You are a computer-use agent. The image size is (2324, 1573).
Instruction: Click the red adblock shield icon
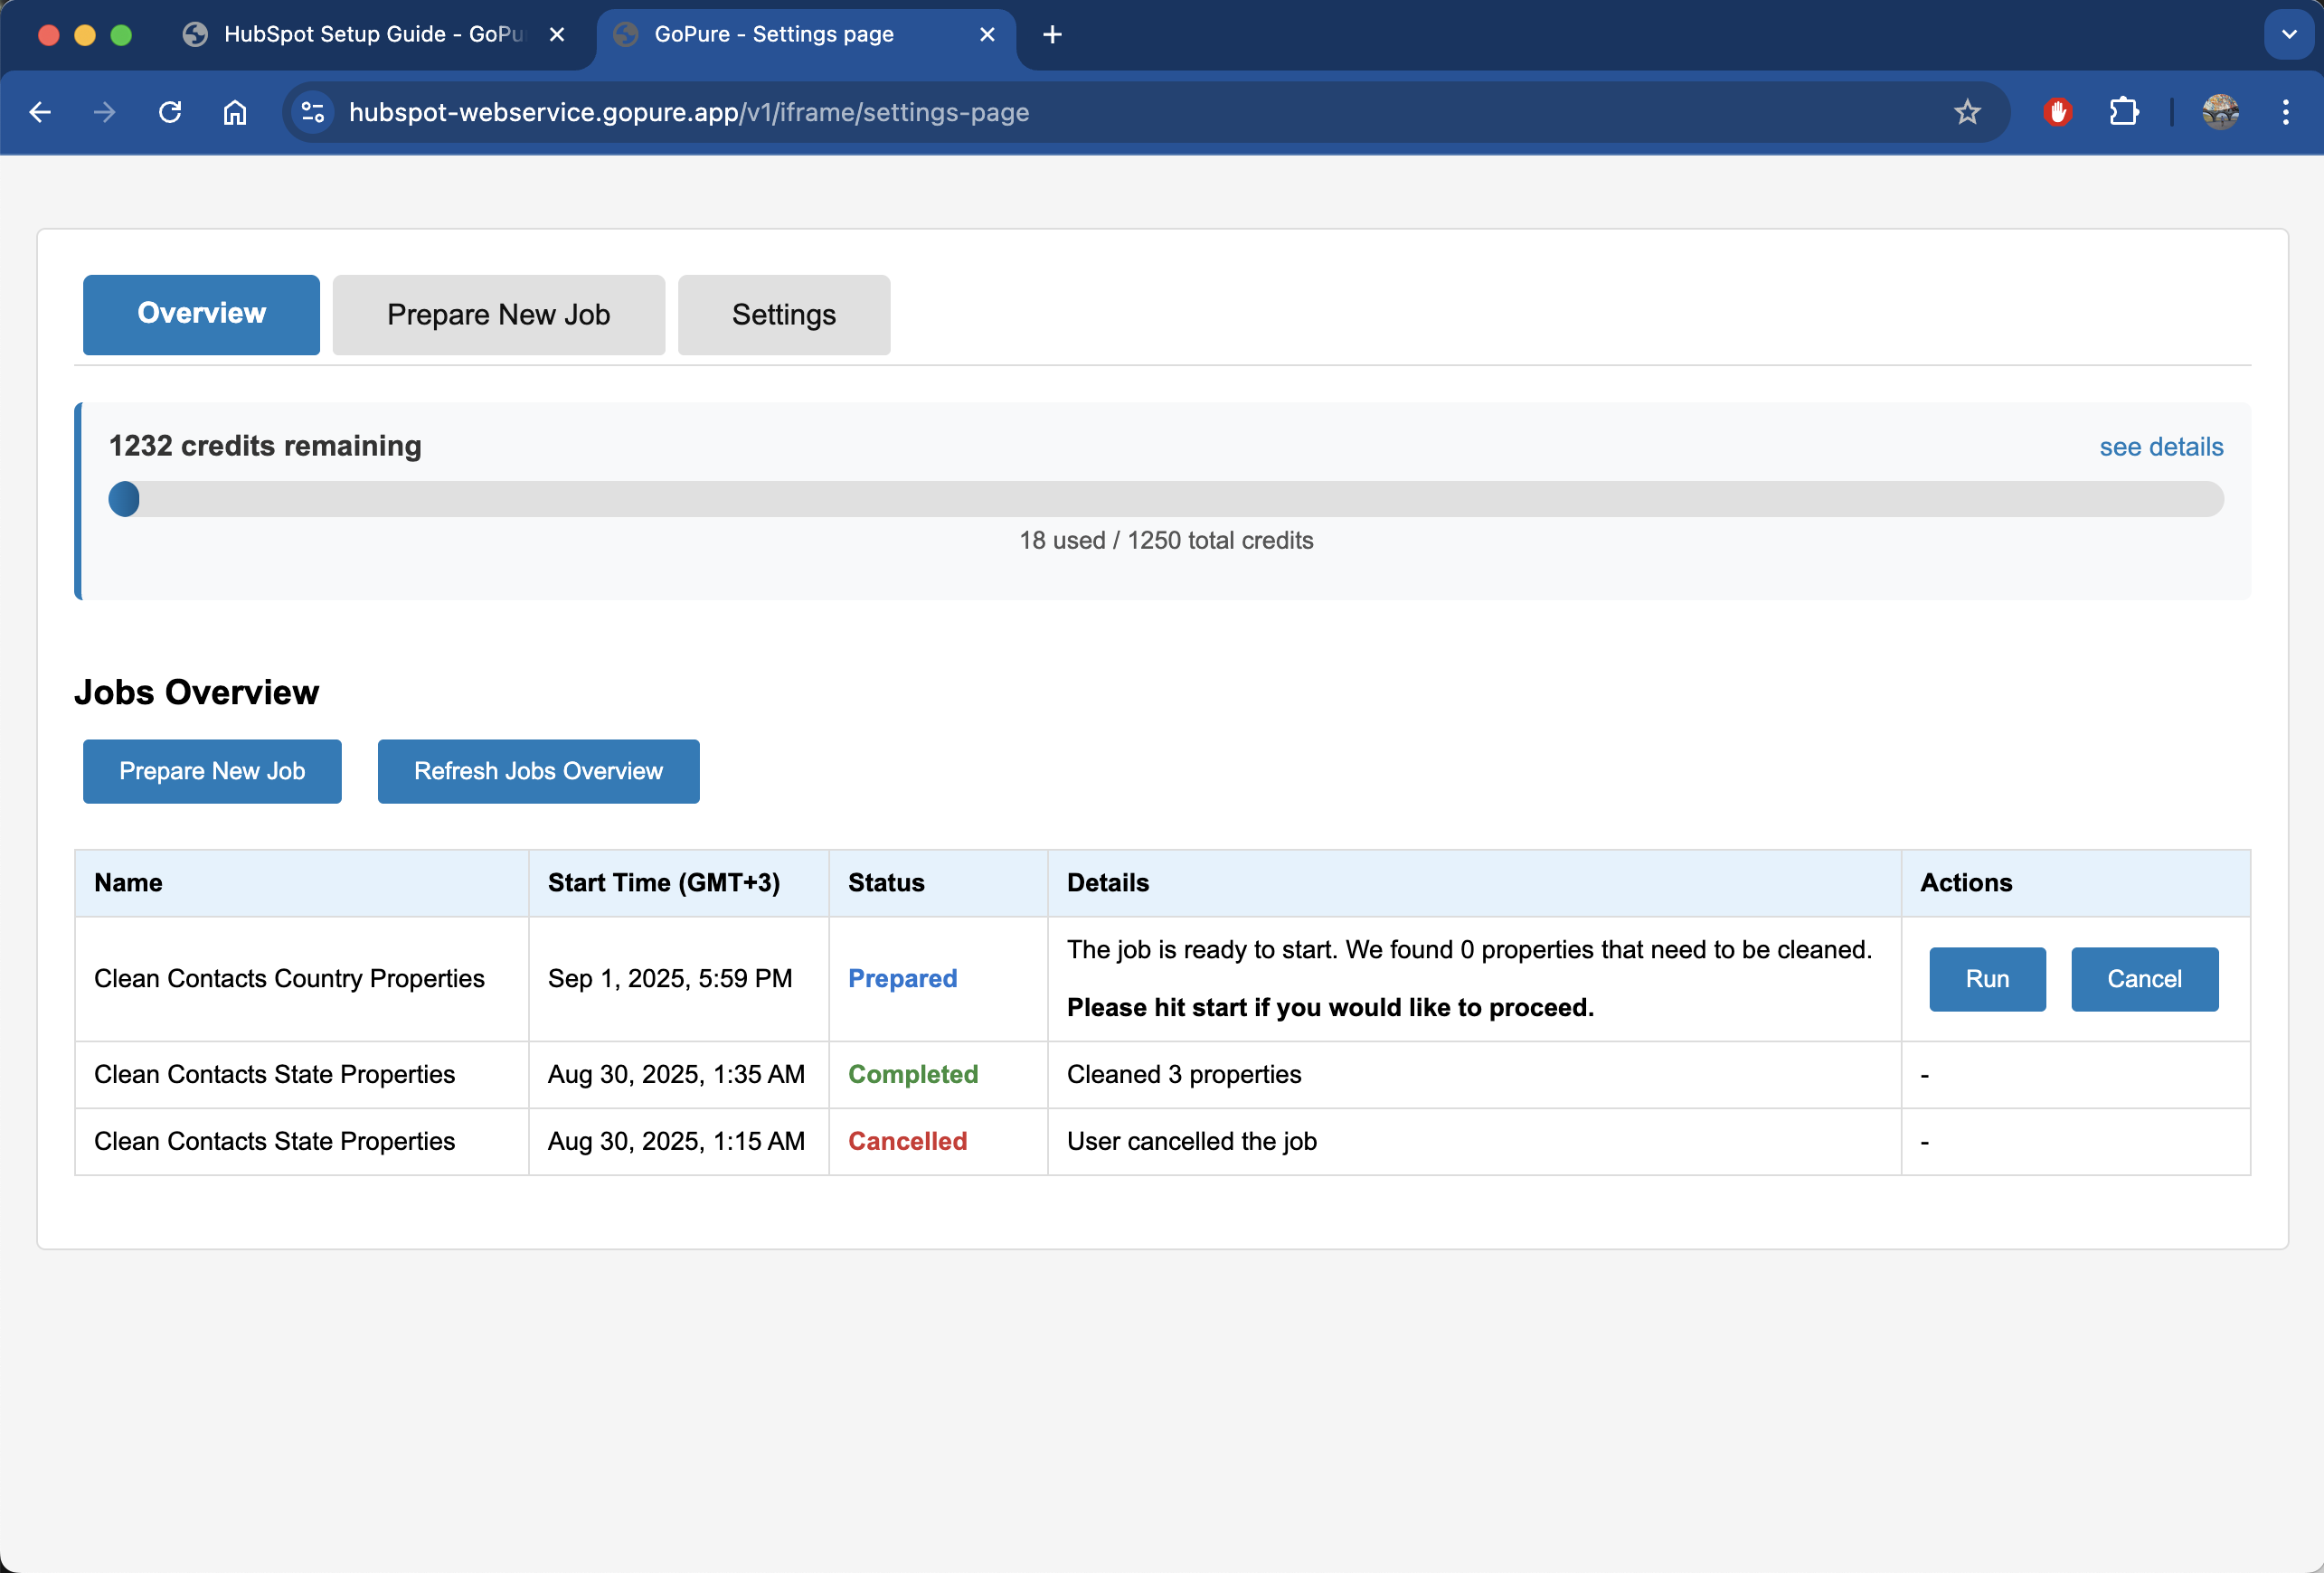click(2057, 112)
